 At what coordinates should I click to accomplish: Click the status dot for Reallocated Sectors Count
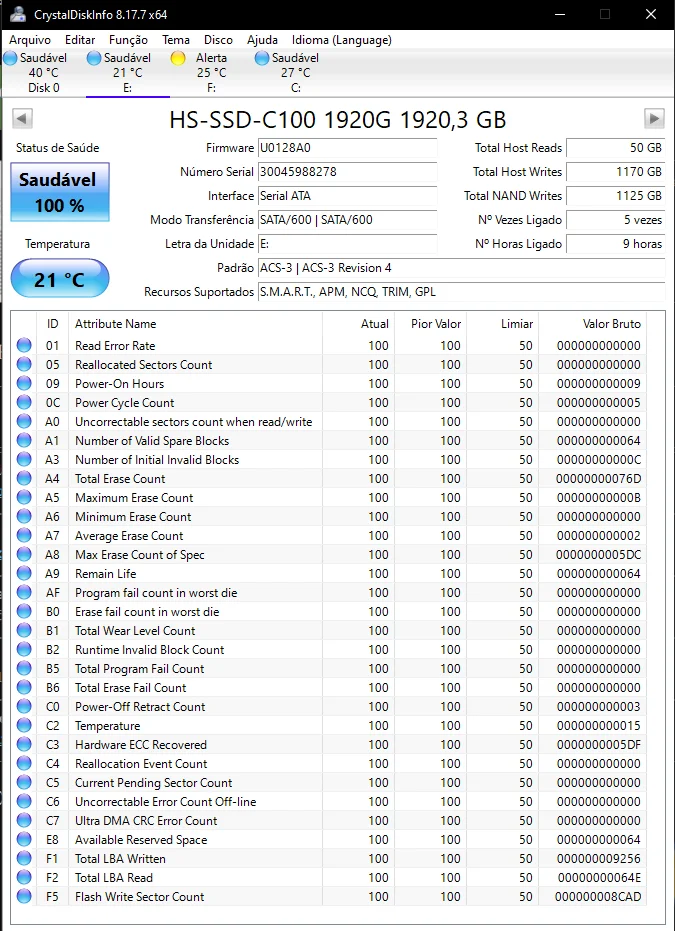pyautogui.click(x=24, y=365)
